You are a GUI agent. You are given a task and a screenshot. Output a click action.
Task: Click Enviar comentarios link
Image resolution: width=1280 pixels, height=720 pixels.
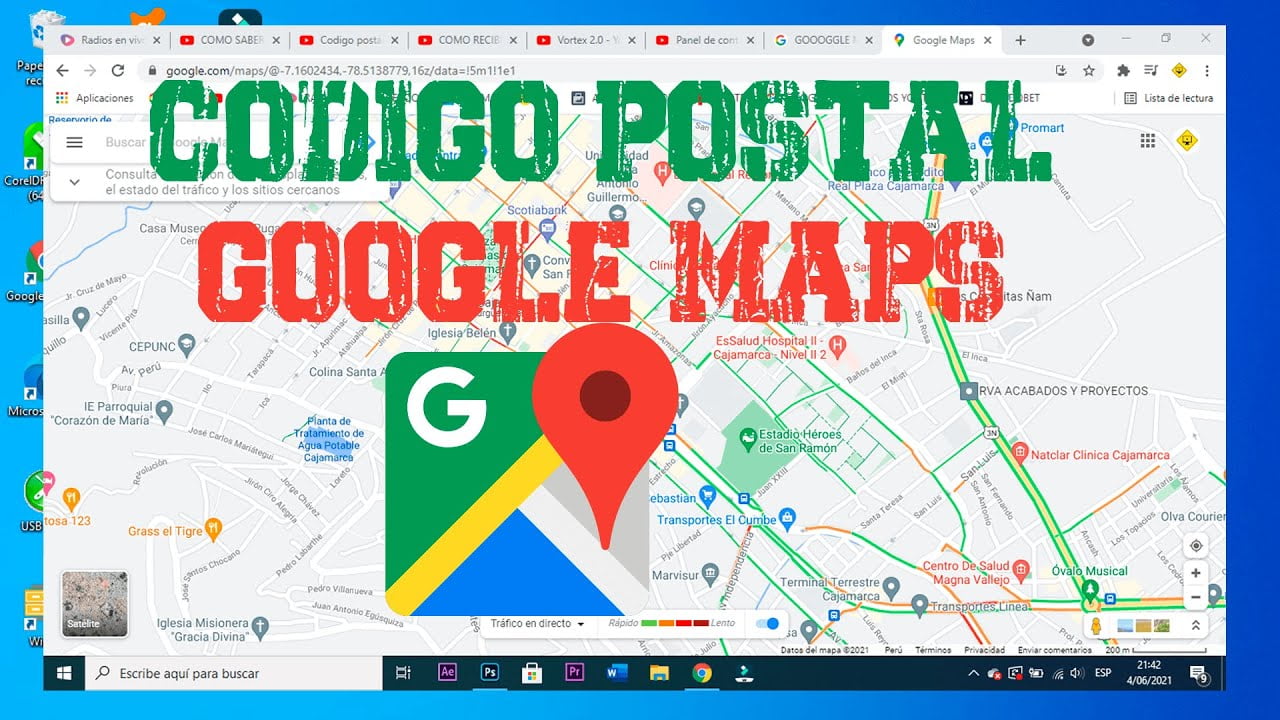(x=1055, y=650)
